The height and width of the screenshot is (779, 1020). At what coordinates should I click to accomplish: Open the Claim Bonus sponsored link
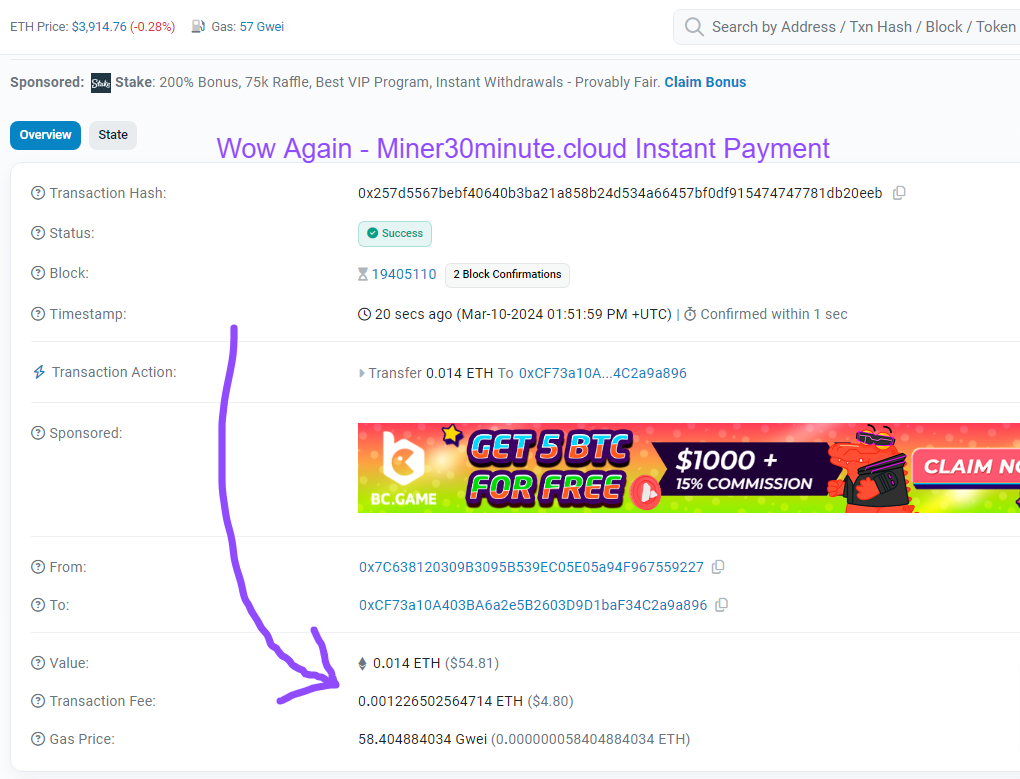click(x=705, y=83)
